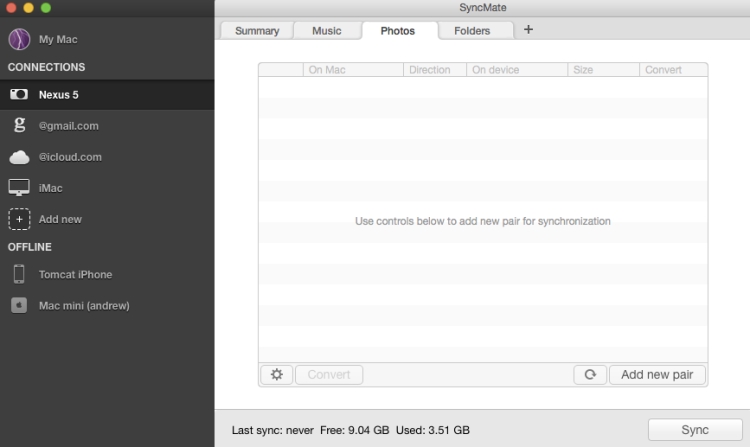Screen dimensions: 750x447
Task: Switch to the Music tab
Action: point(327,31)
